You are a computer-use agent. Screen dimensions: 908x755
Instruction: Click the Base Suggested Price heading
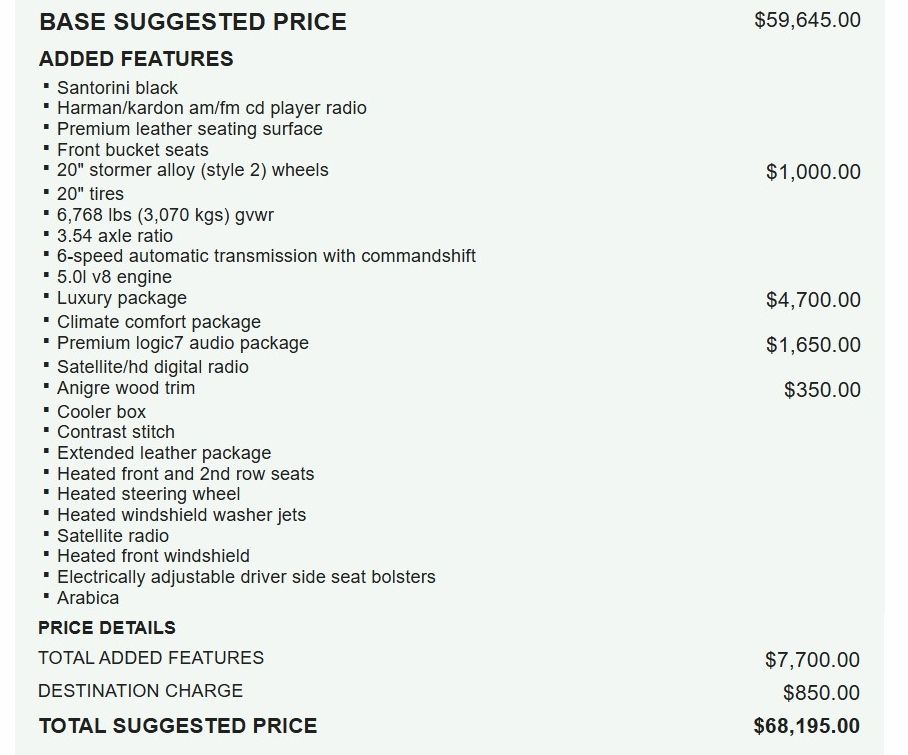coord(193,22)
